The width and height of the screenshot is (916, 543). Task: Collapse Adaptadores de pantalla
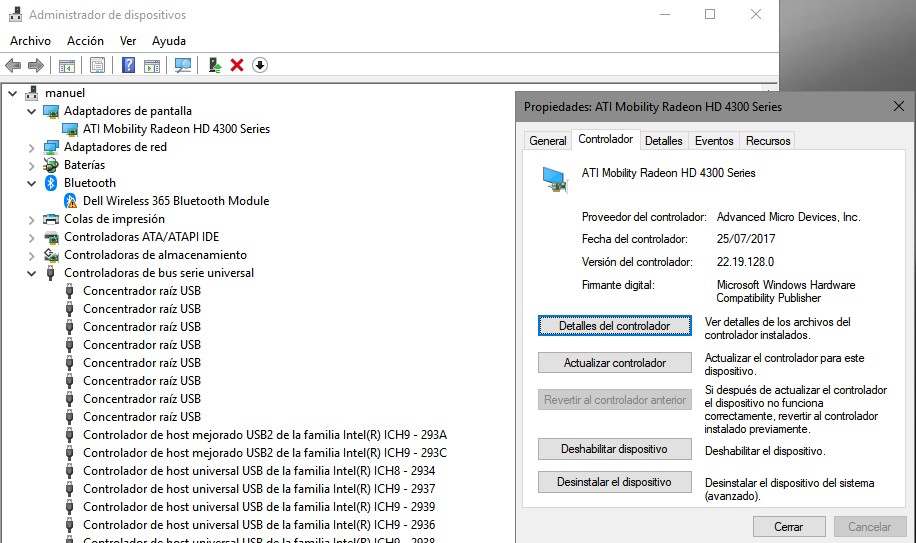tap(32, 112)
